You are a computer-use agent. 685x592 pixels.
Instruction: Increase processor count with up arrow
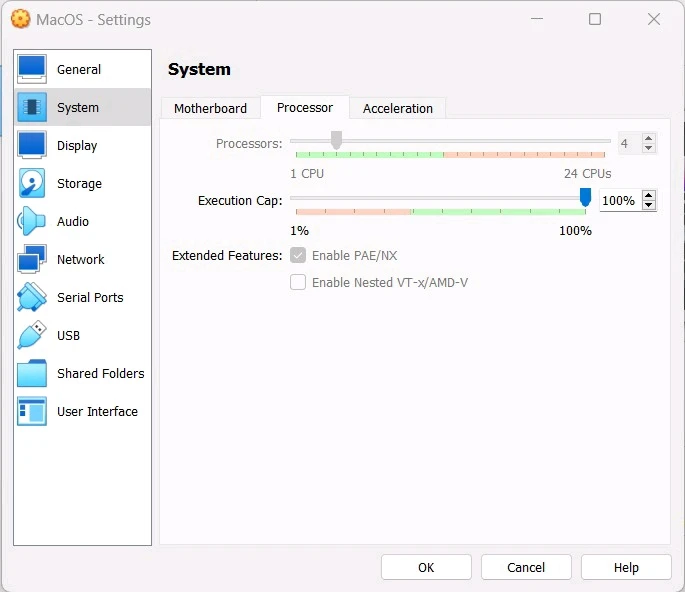(649, 138)
